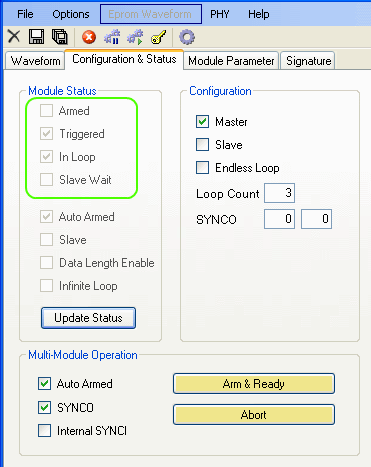Click the floppy disk save icon
The image size is (371, 467).
point(36,36)
